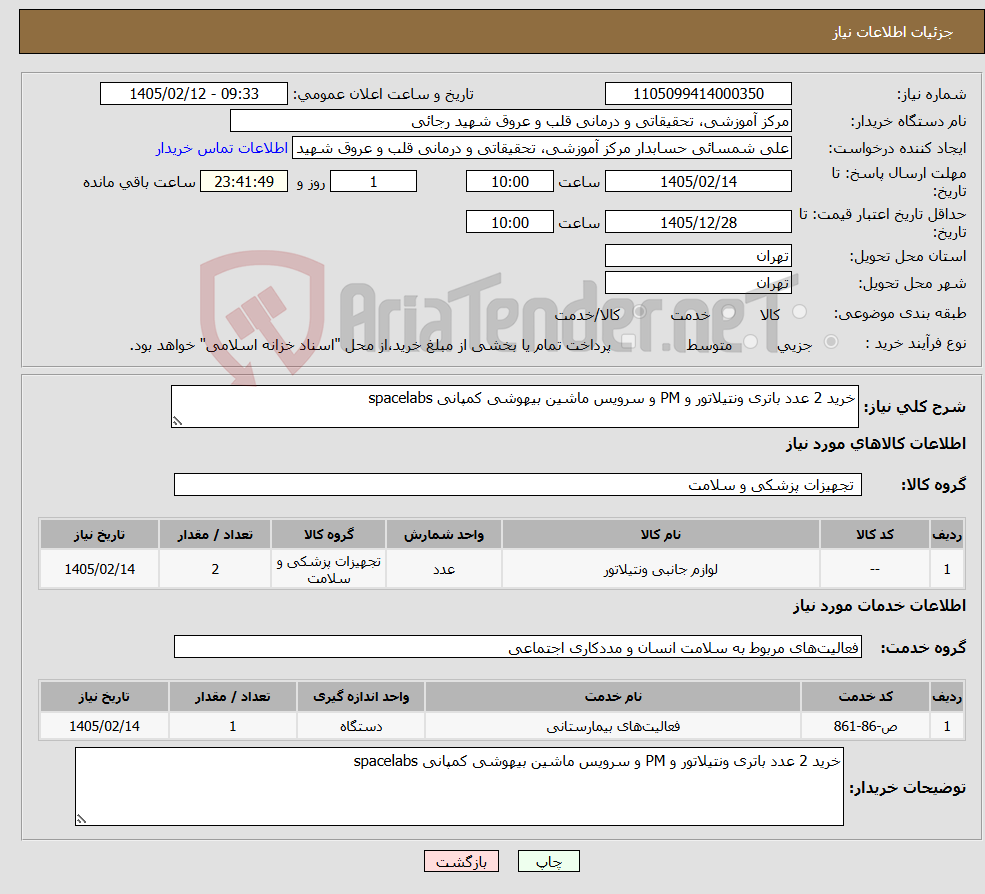Click the remaining time 23:41:49 field
Screen dimensions: 985x894
pyautogui.click(x=244, y=182)
